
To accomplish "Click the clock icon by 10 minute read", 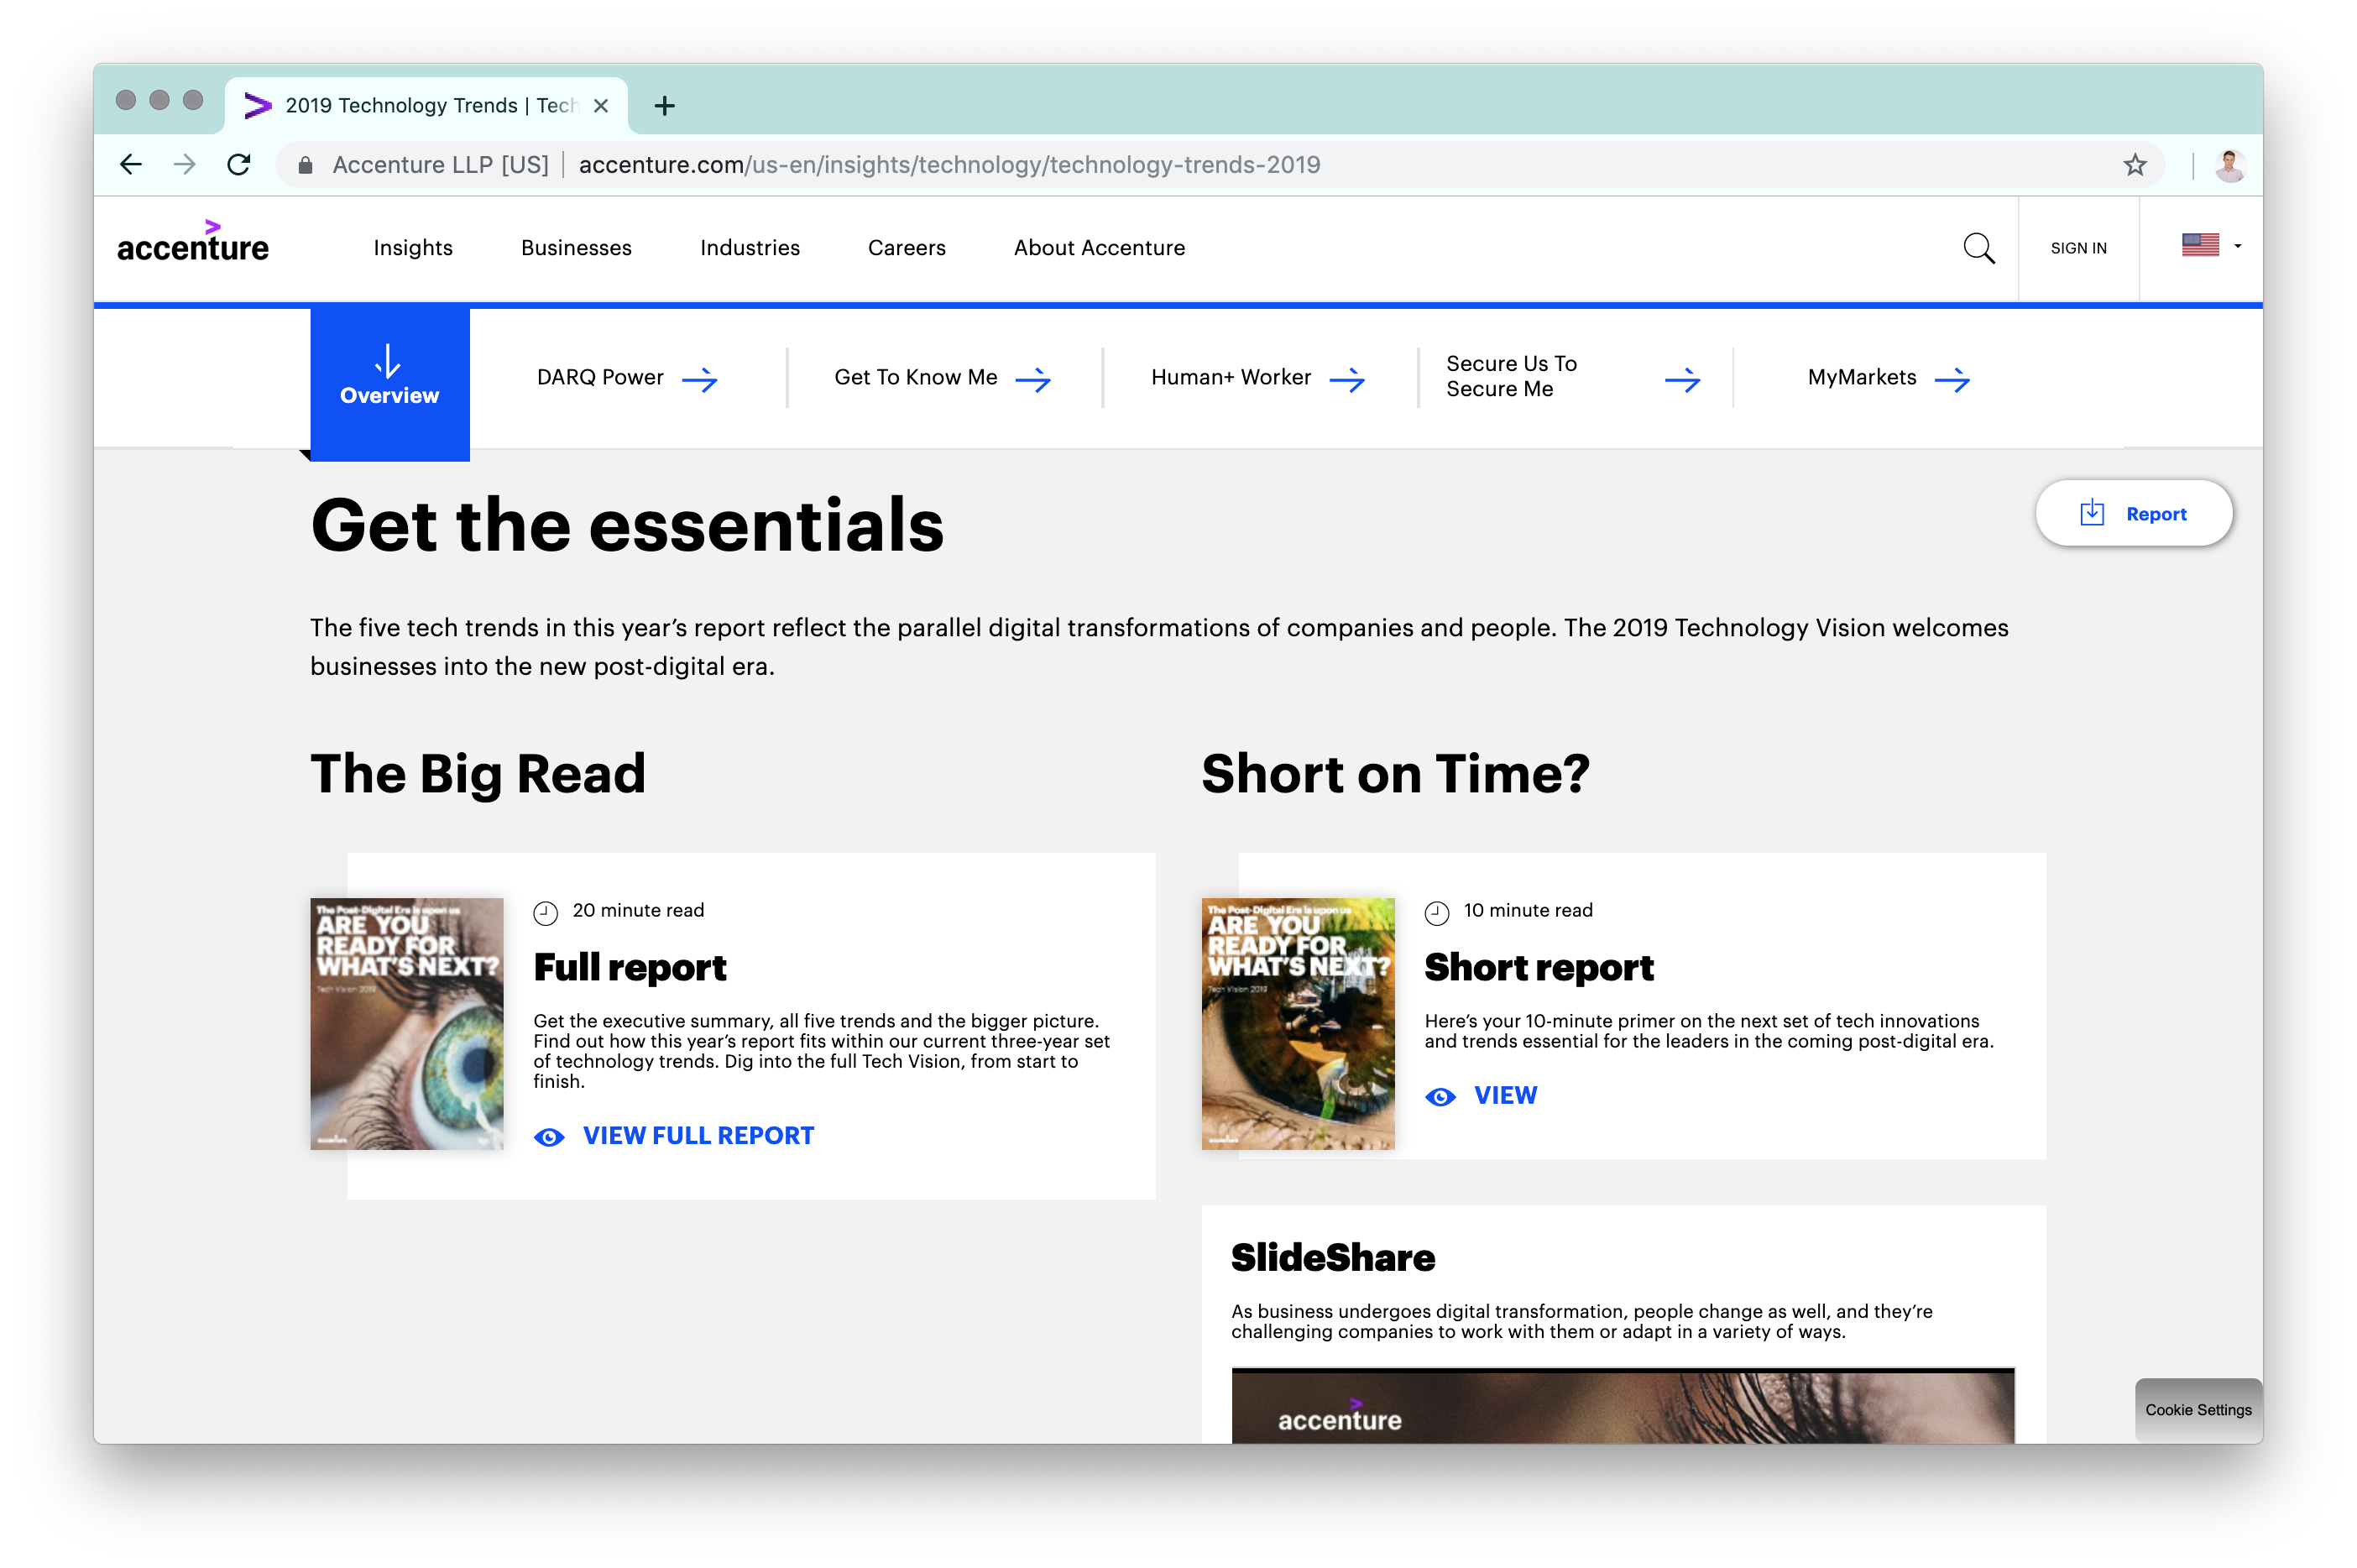I will click(1436, 912).
